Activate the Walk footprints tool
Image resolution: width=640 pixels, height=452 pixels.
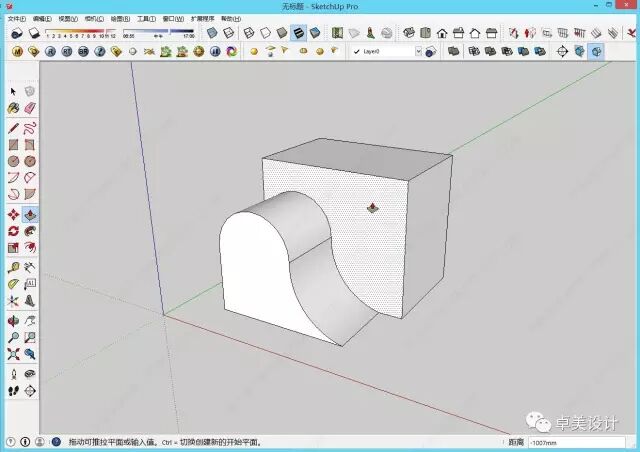pos(13,391)
